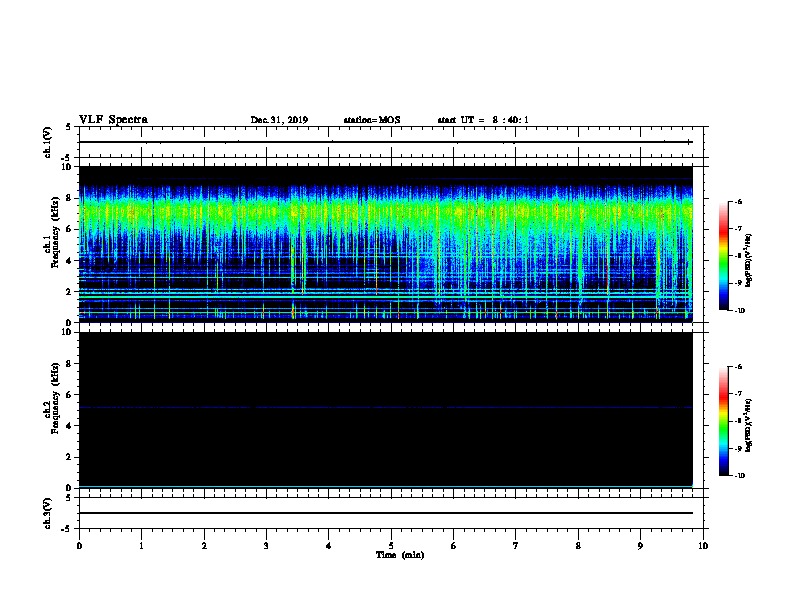Select the ch.1 log(PSD) color bar label
792x612 pixels.
click(748, 260)
